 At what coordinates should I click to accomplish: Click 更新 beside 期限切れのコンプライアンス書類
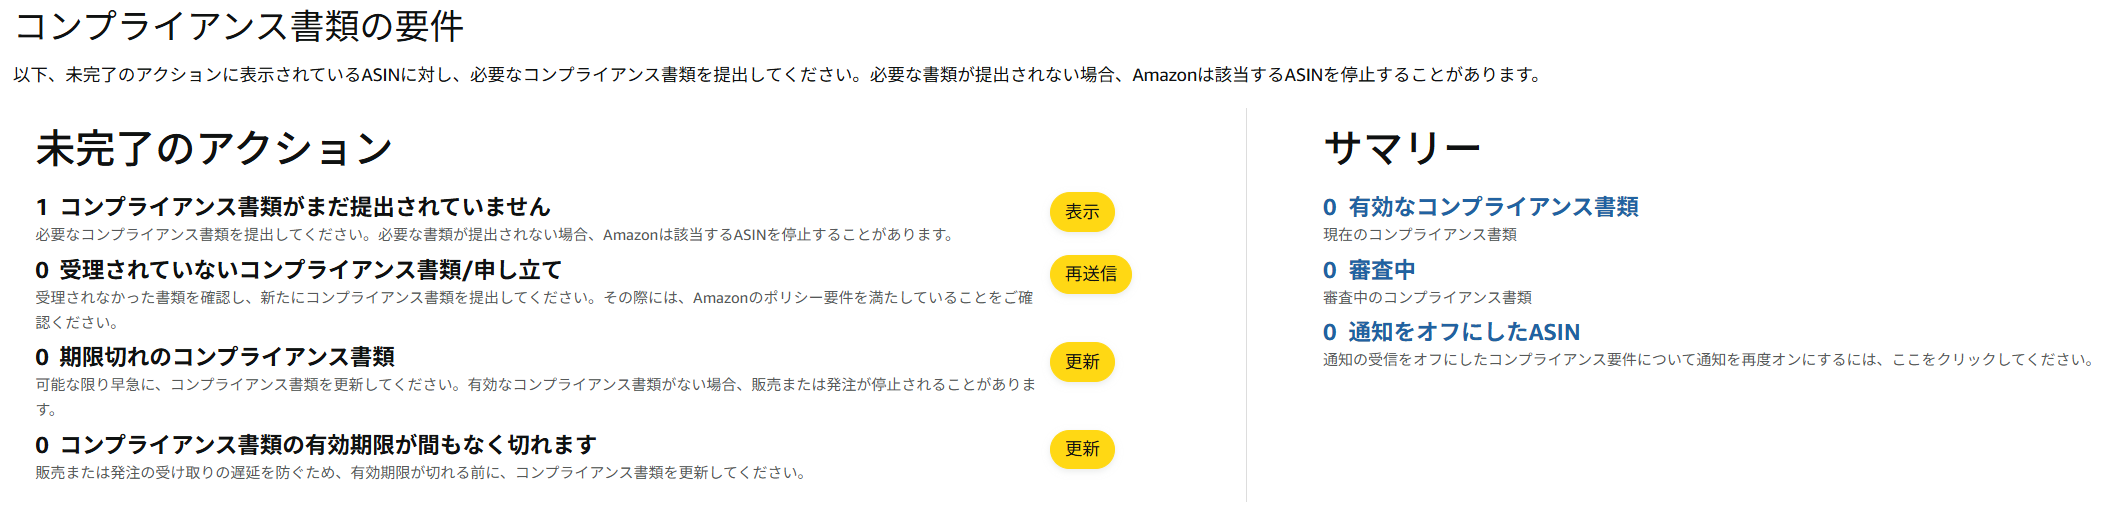coord(1081,361)
